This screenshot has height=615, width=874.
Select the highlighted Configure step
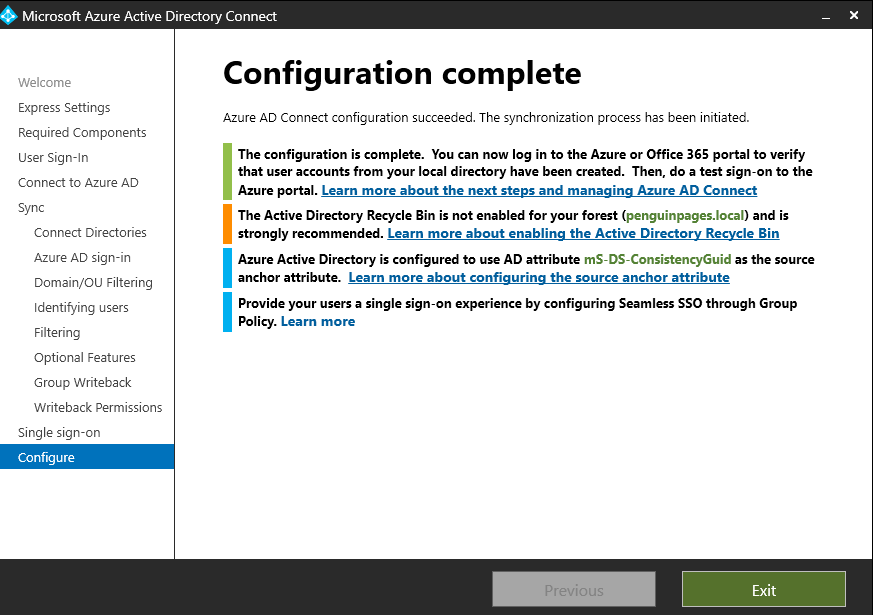(x=87, y=457)
